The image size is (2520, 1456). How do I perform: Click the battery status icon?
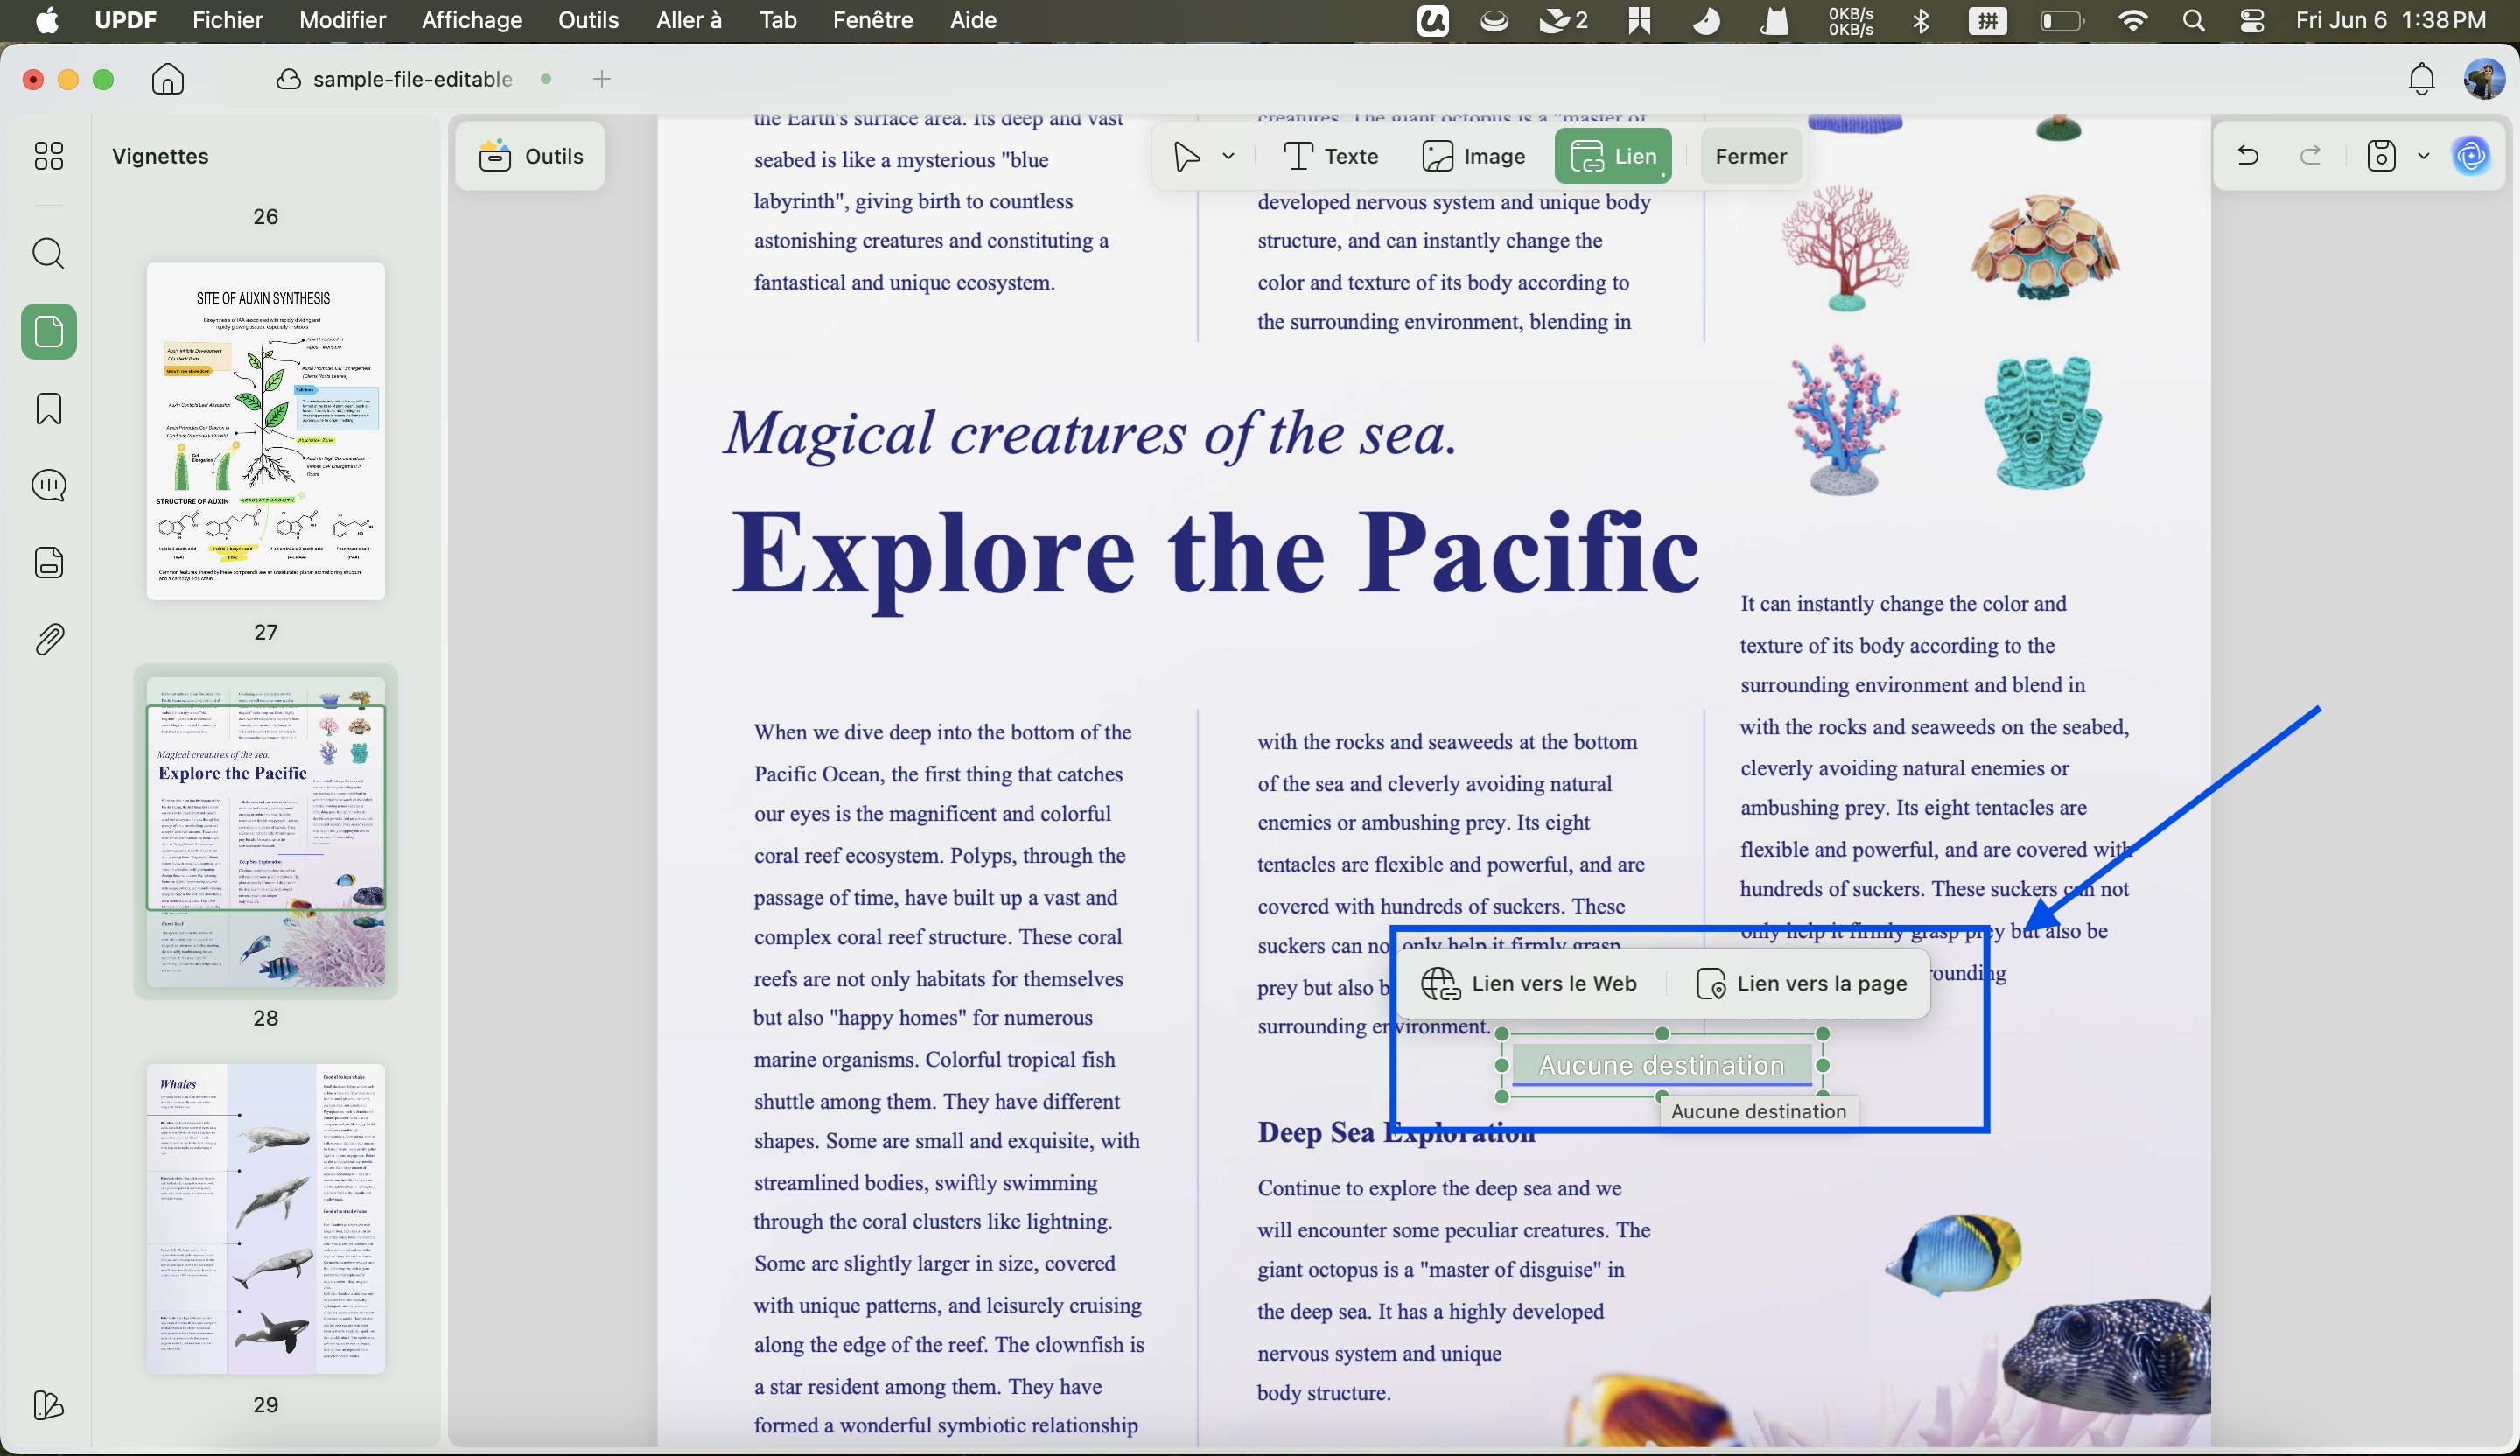[x=2062, y=20]
